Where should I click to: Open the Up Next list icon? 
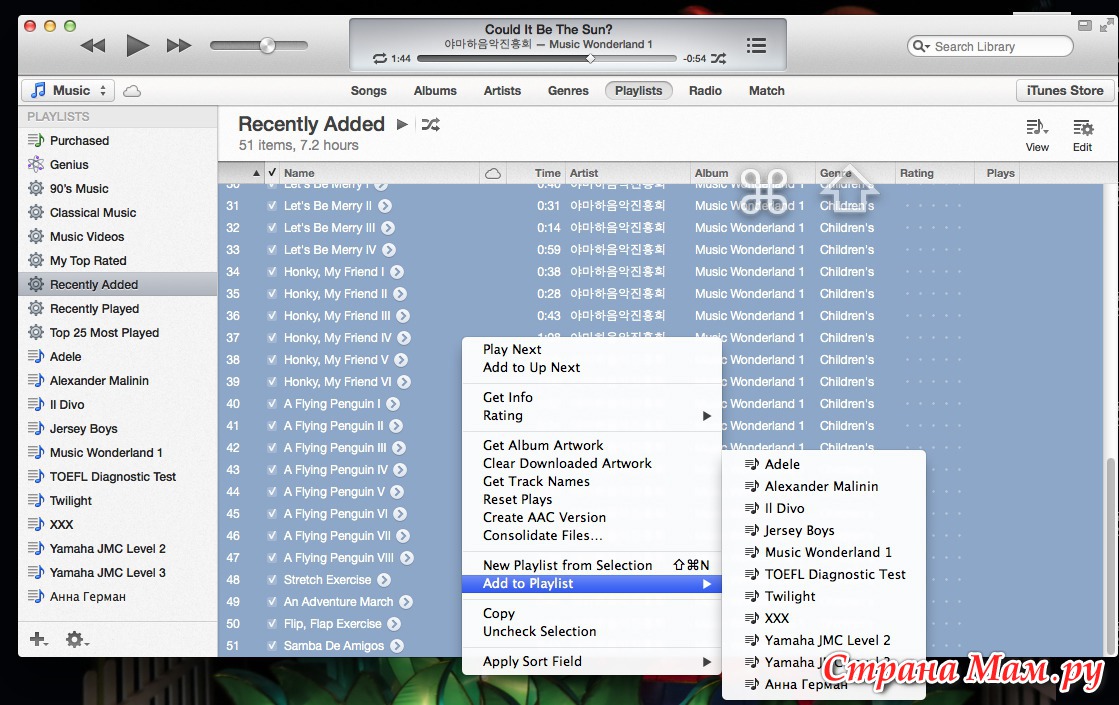(x=756, y=46)
